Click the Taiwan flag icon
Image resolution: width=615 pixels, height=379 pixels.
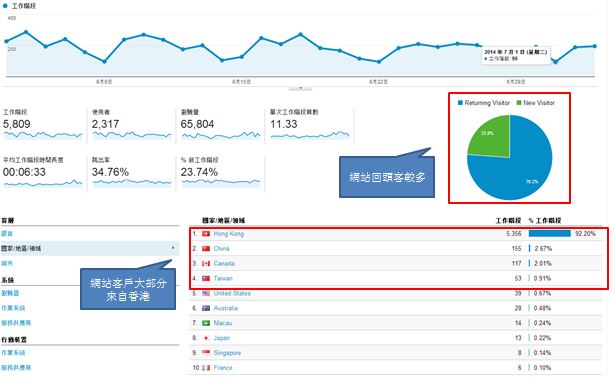click(x=206, y=279)
